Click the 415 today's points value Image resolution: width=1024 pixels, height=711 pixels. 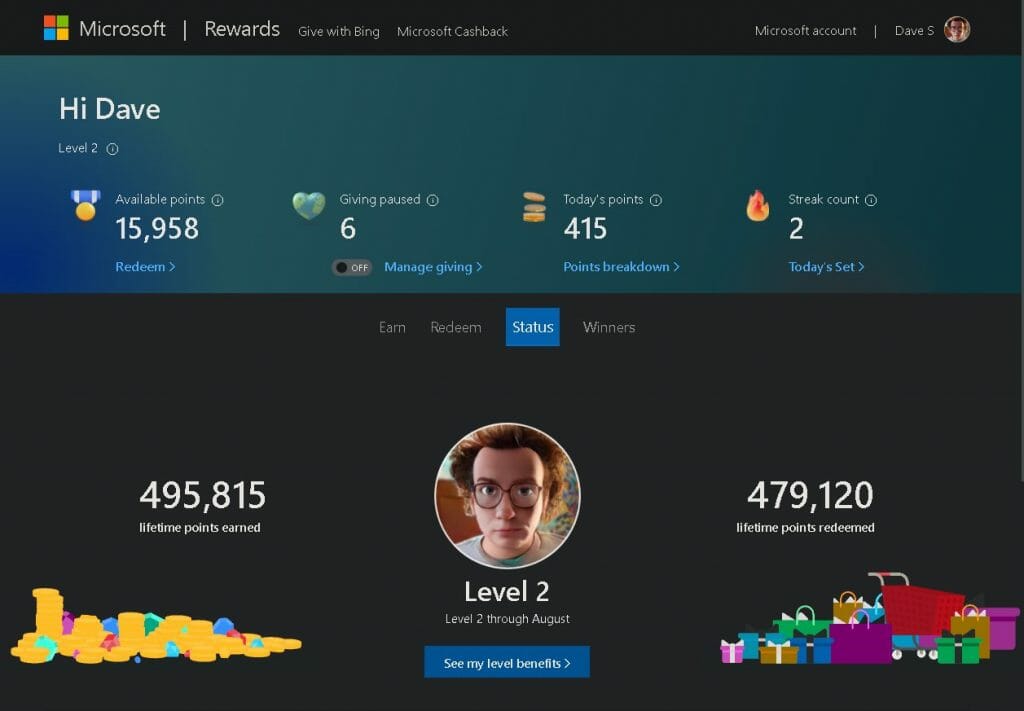coord(585,229)
